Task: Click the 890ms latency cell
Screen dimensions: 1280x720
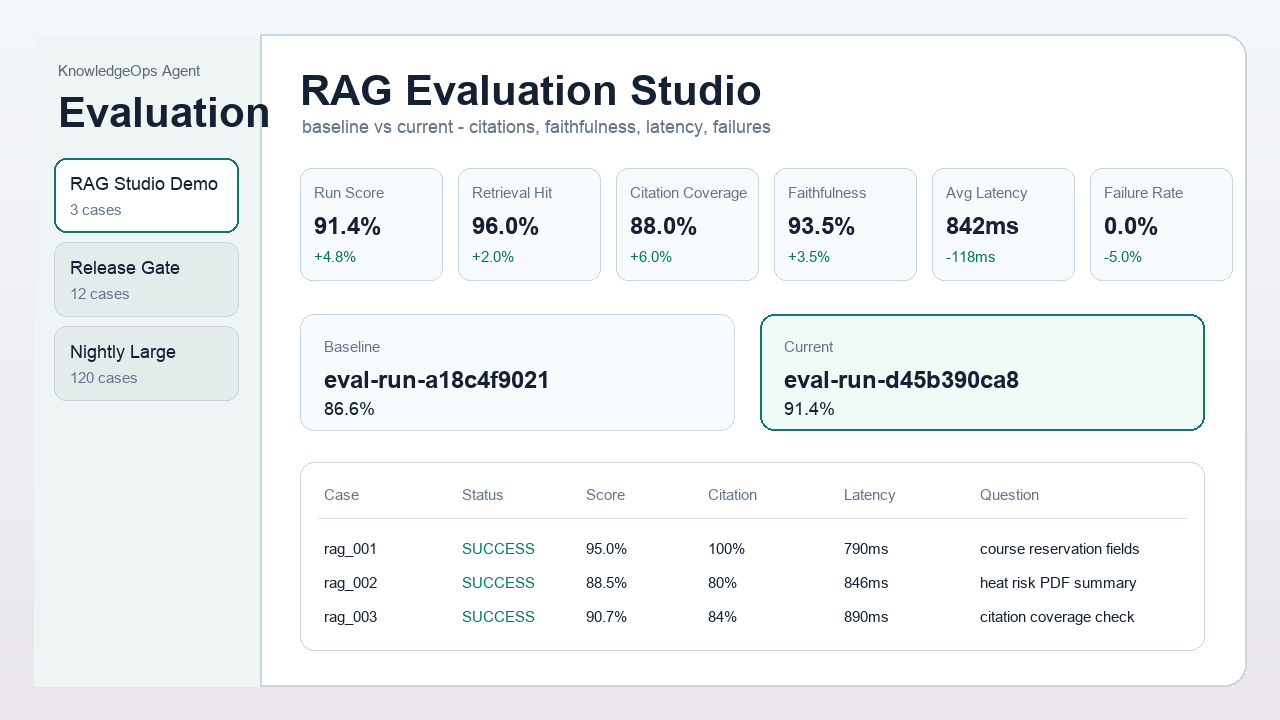Action: click(866, 617)
